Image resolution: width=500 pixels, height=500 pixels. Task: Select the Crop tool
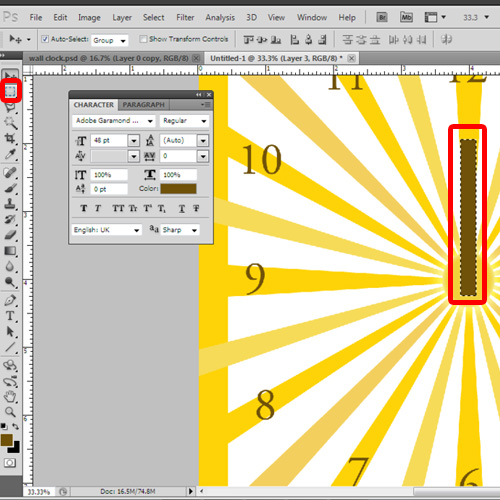click(10, 138)
